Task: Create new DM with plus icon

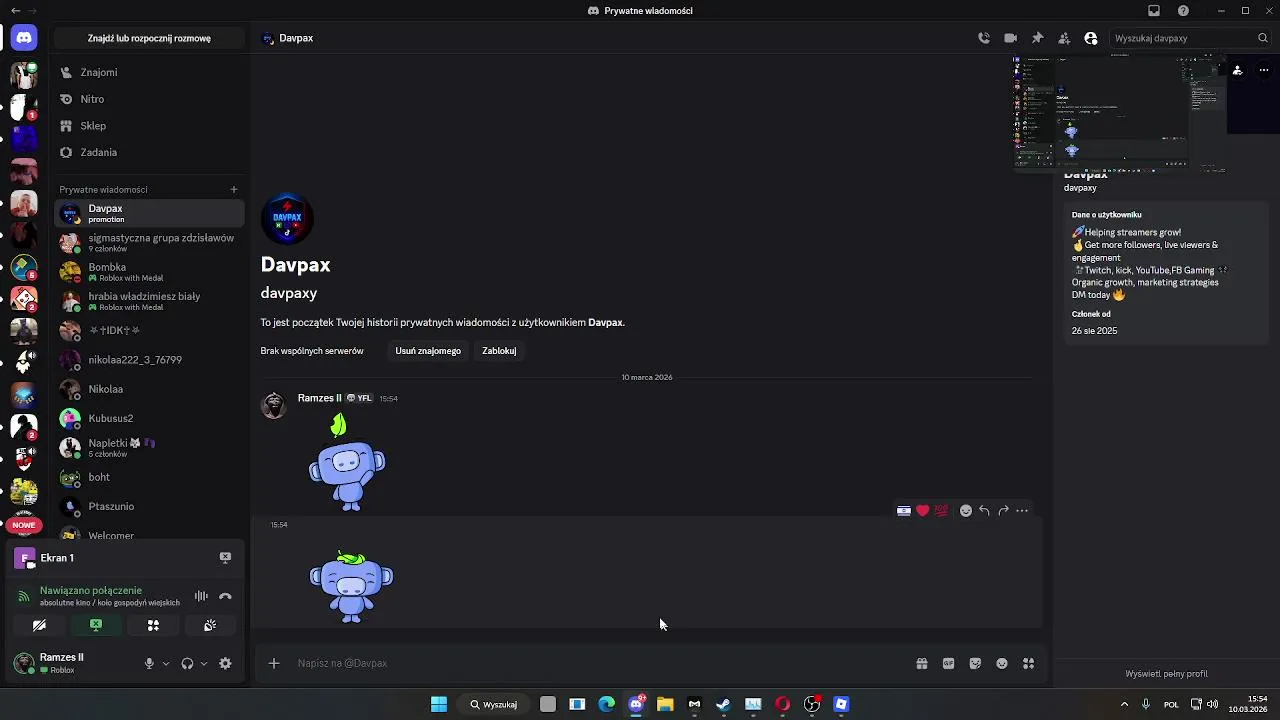Action: pos(234,189)
